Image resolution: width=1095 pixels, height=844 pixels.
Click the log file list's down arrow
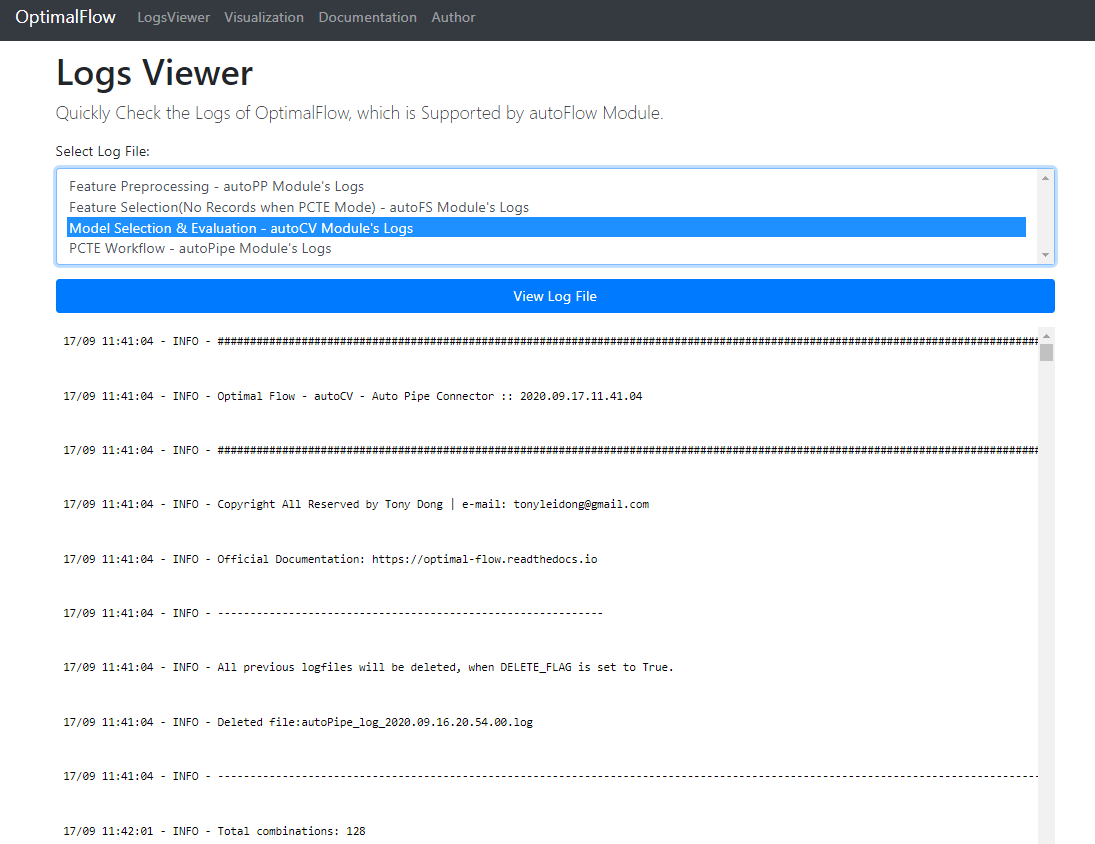click(1046, 255)
